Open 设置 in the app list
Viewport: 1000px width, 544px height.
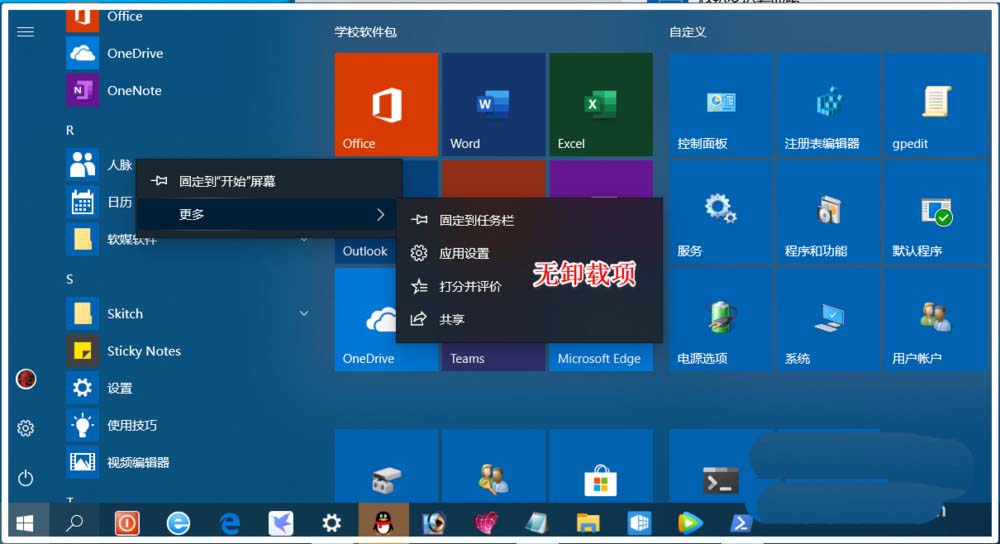pos(188,388)
